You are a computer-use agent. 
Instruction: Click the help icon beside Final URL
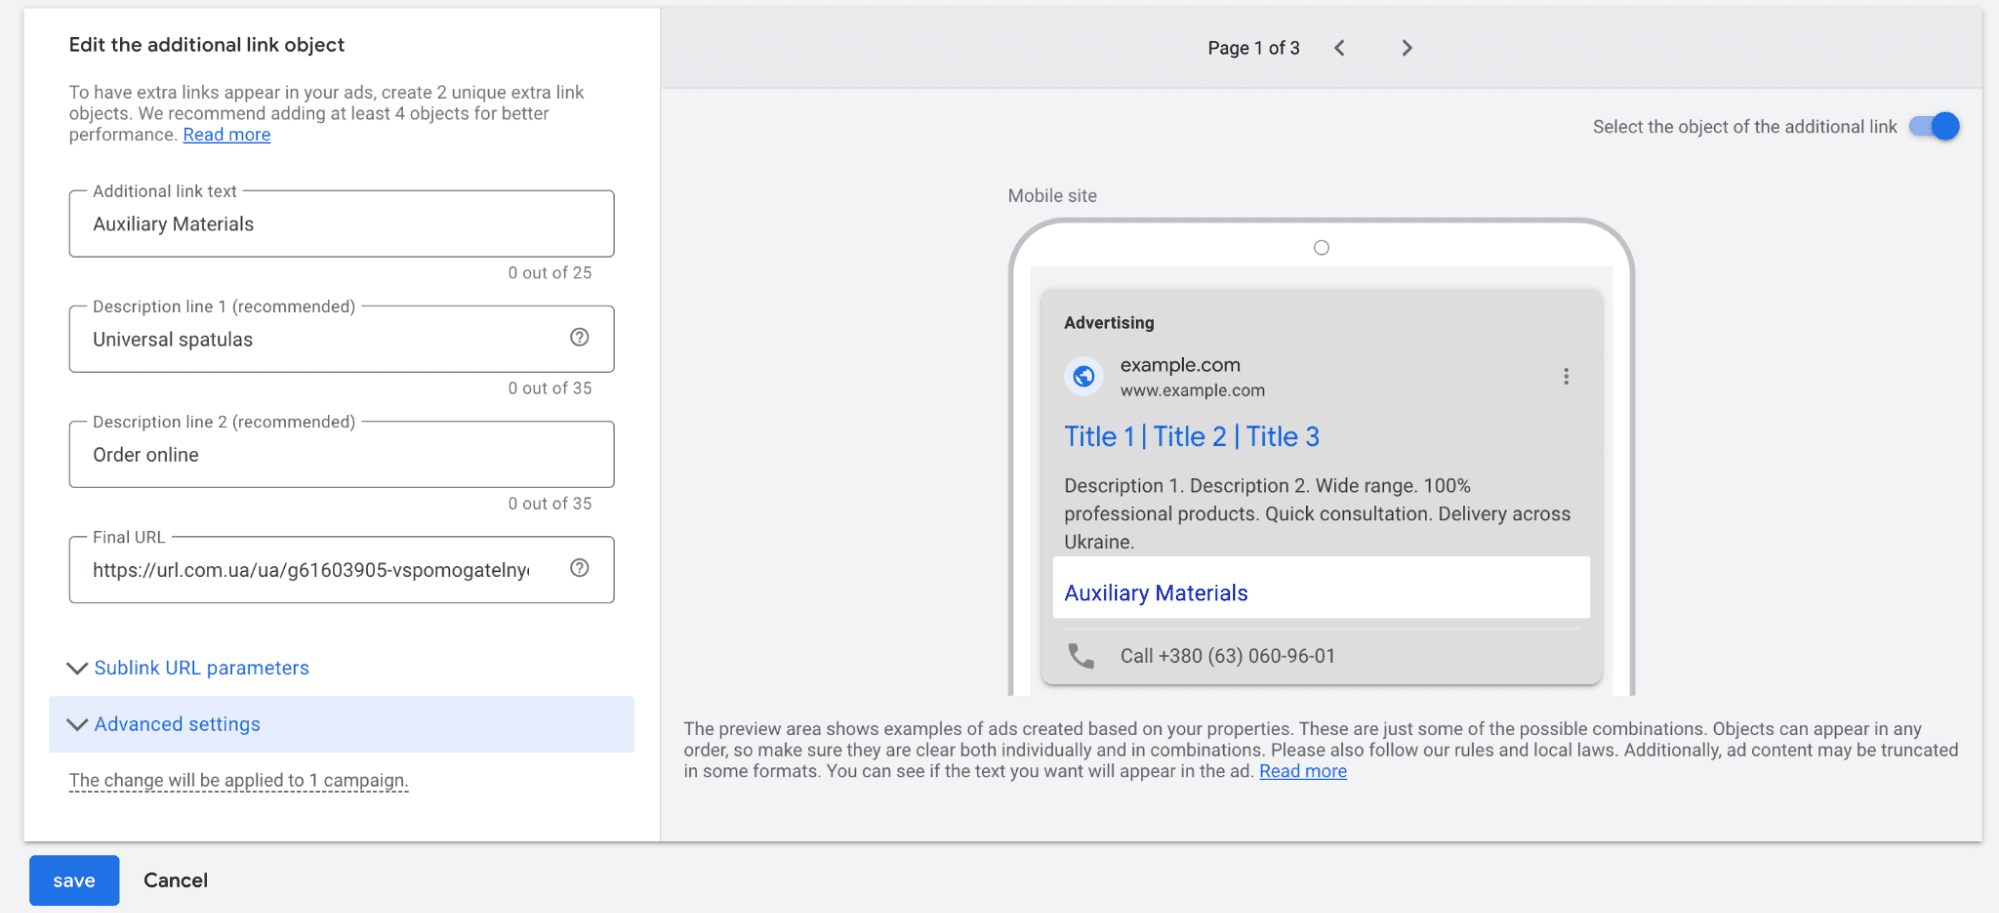[580, 569]
